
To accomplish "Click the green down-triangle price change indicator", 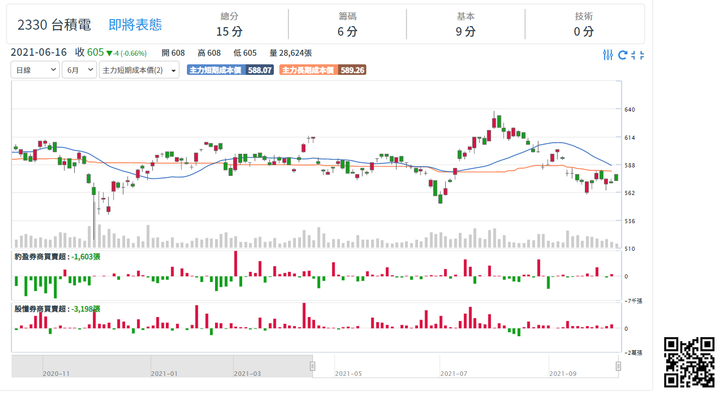I will 109,53.
